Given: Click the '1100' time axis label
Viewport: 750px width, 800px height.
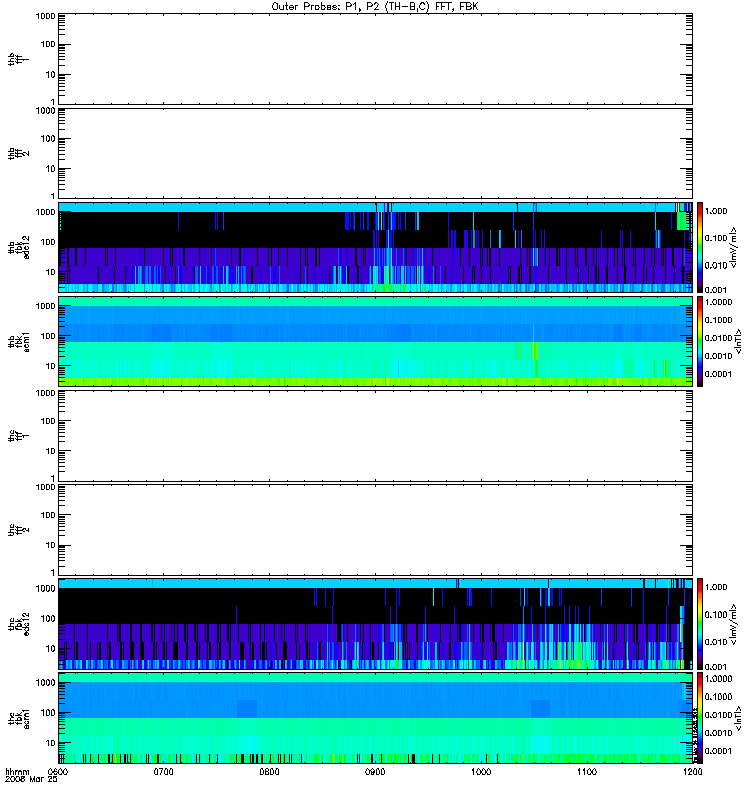Looking at the screenshot, I should [x=587, y=772].
